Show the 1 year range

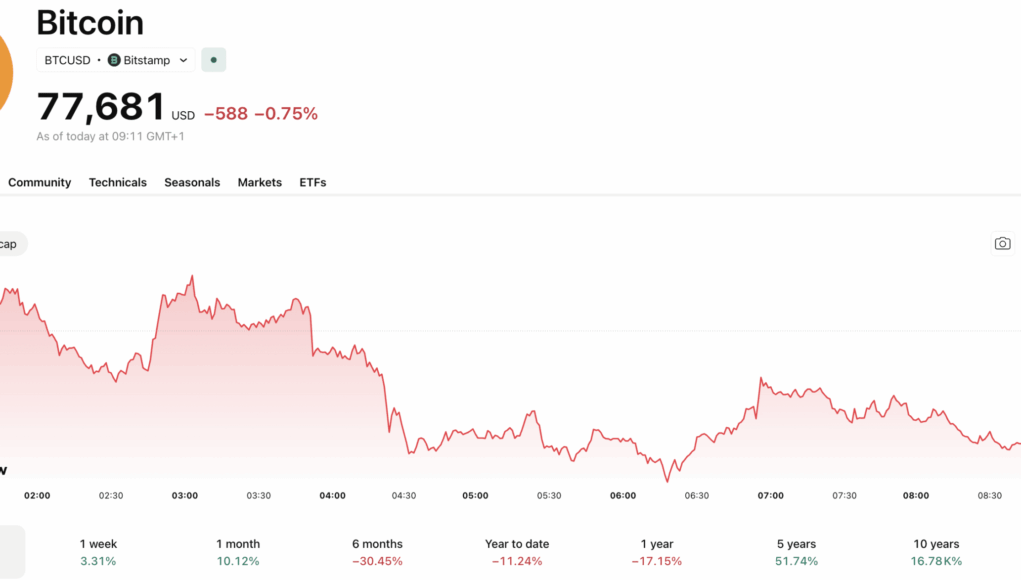657,552
